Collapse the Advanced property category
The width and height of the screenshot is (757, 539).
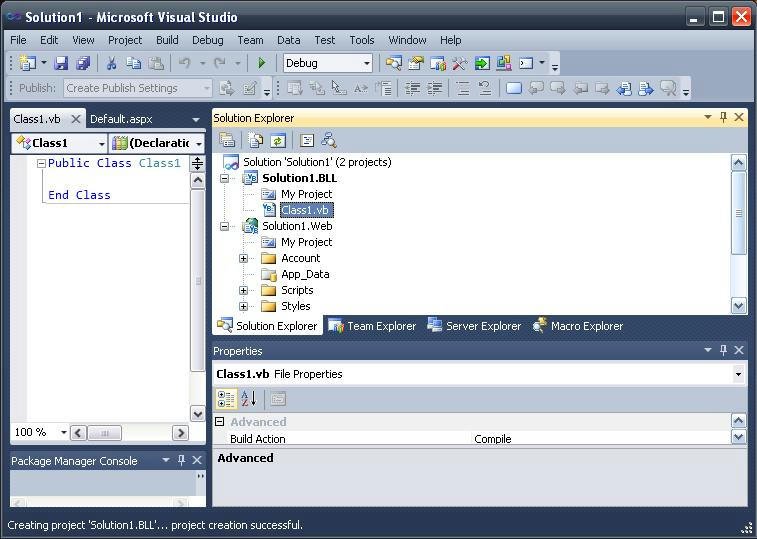tap(220, 422)
